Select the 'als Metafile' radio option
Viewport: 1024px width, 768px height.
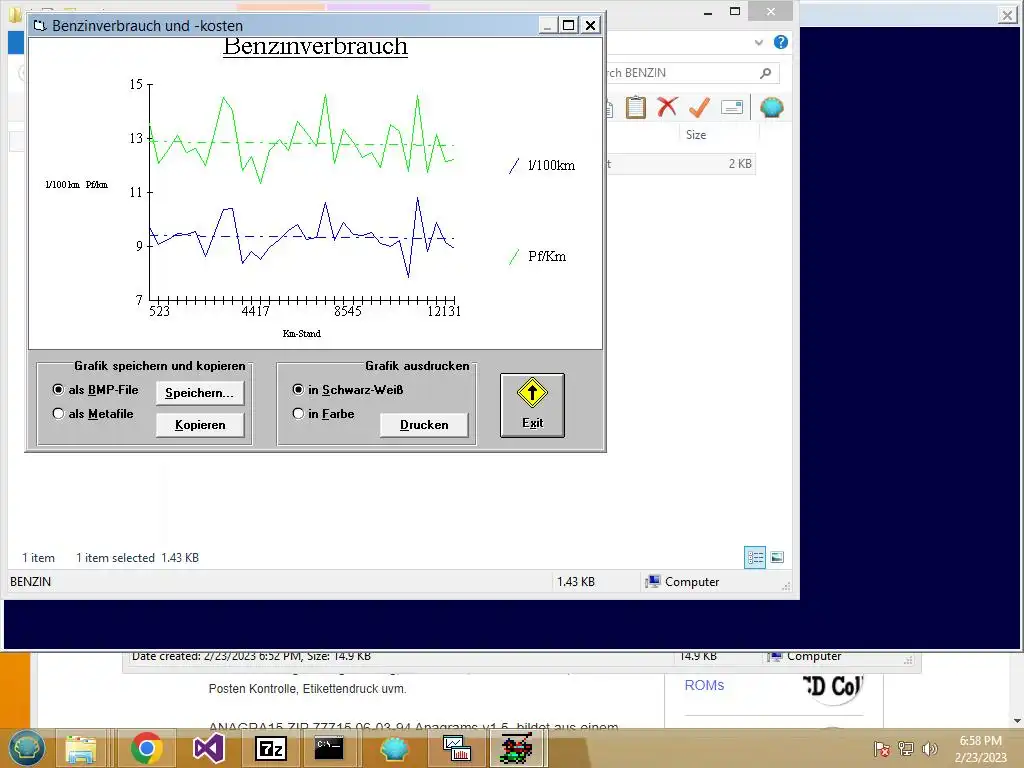click(92, 414)
